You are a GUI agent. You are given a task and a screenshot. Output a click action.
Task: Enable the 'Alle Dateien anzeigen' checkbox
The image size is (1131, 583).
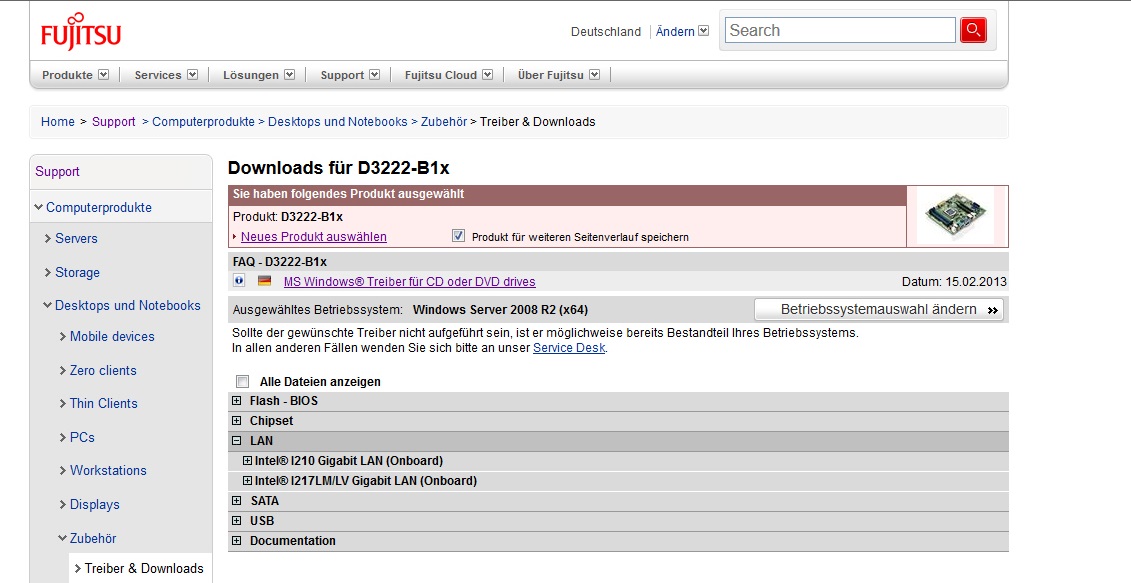click(242, 382)
